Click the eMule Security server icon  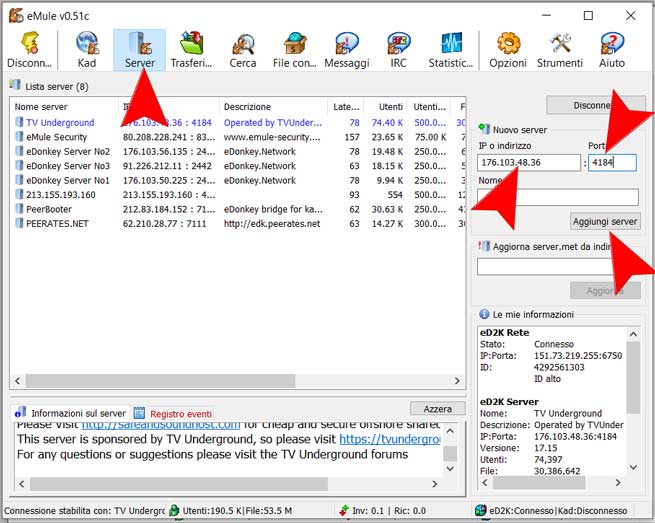point(19,137)
